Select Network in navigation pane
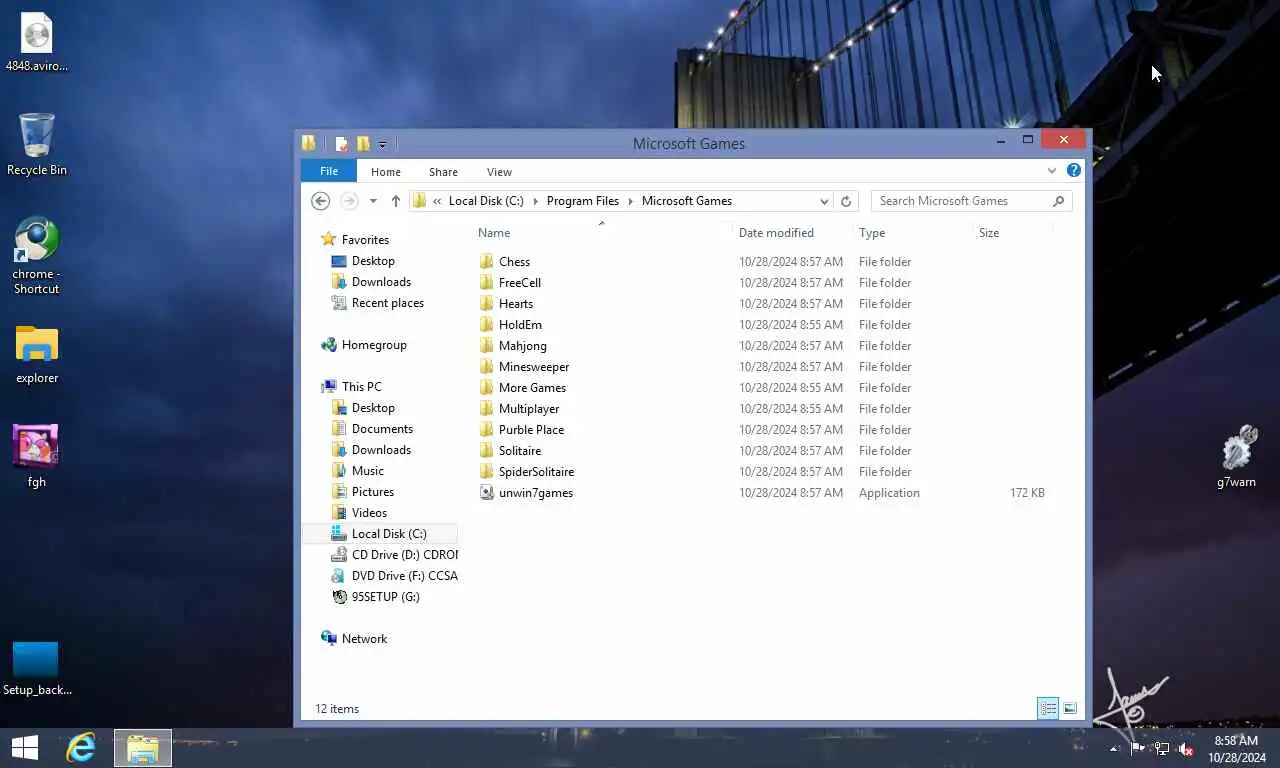 click(364, 639)
